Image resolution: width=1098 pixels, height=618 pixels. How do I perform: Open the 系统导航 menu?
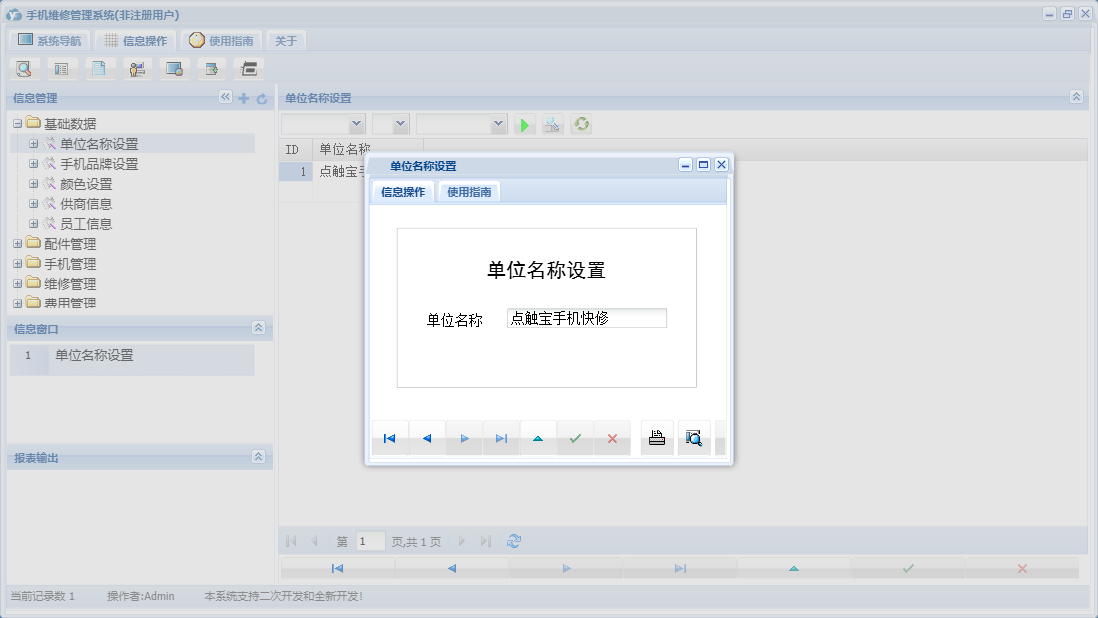[48, 40]
